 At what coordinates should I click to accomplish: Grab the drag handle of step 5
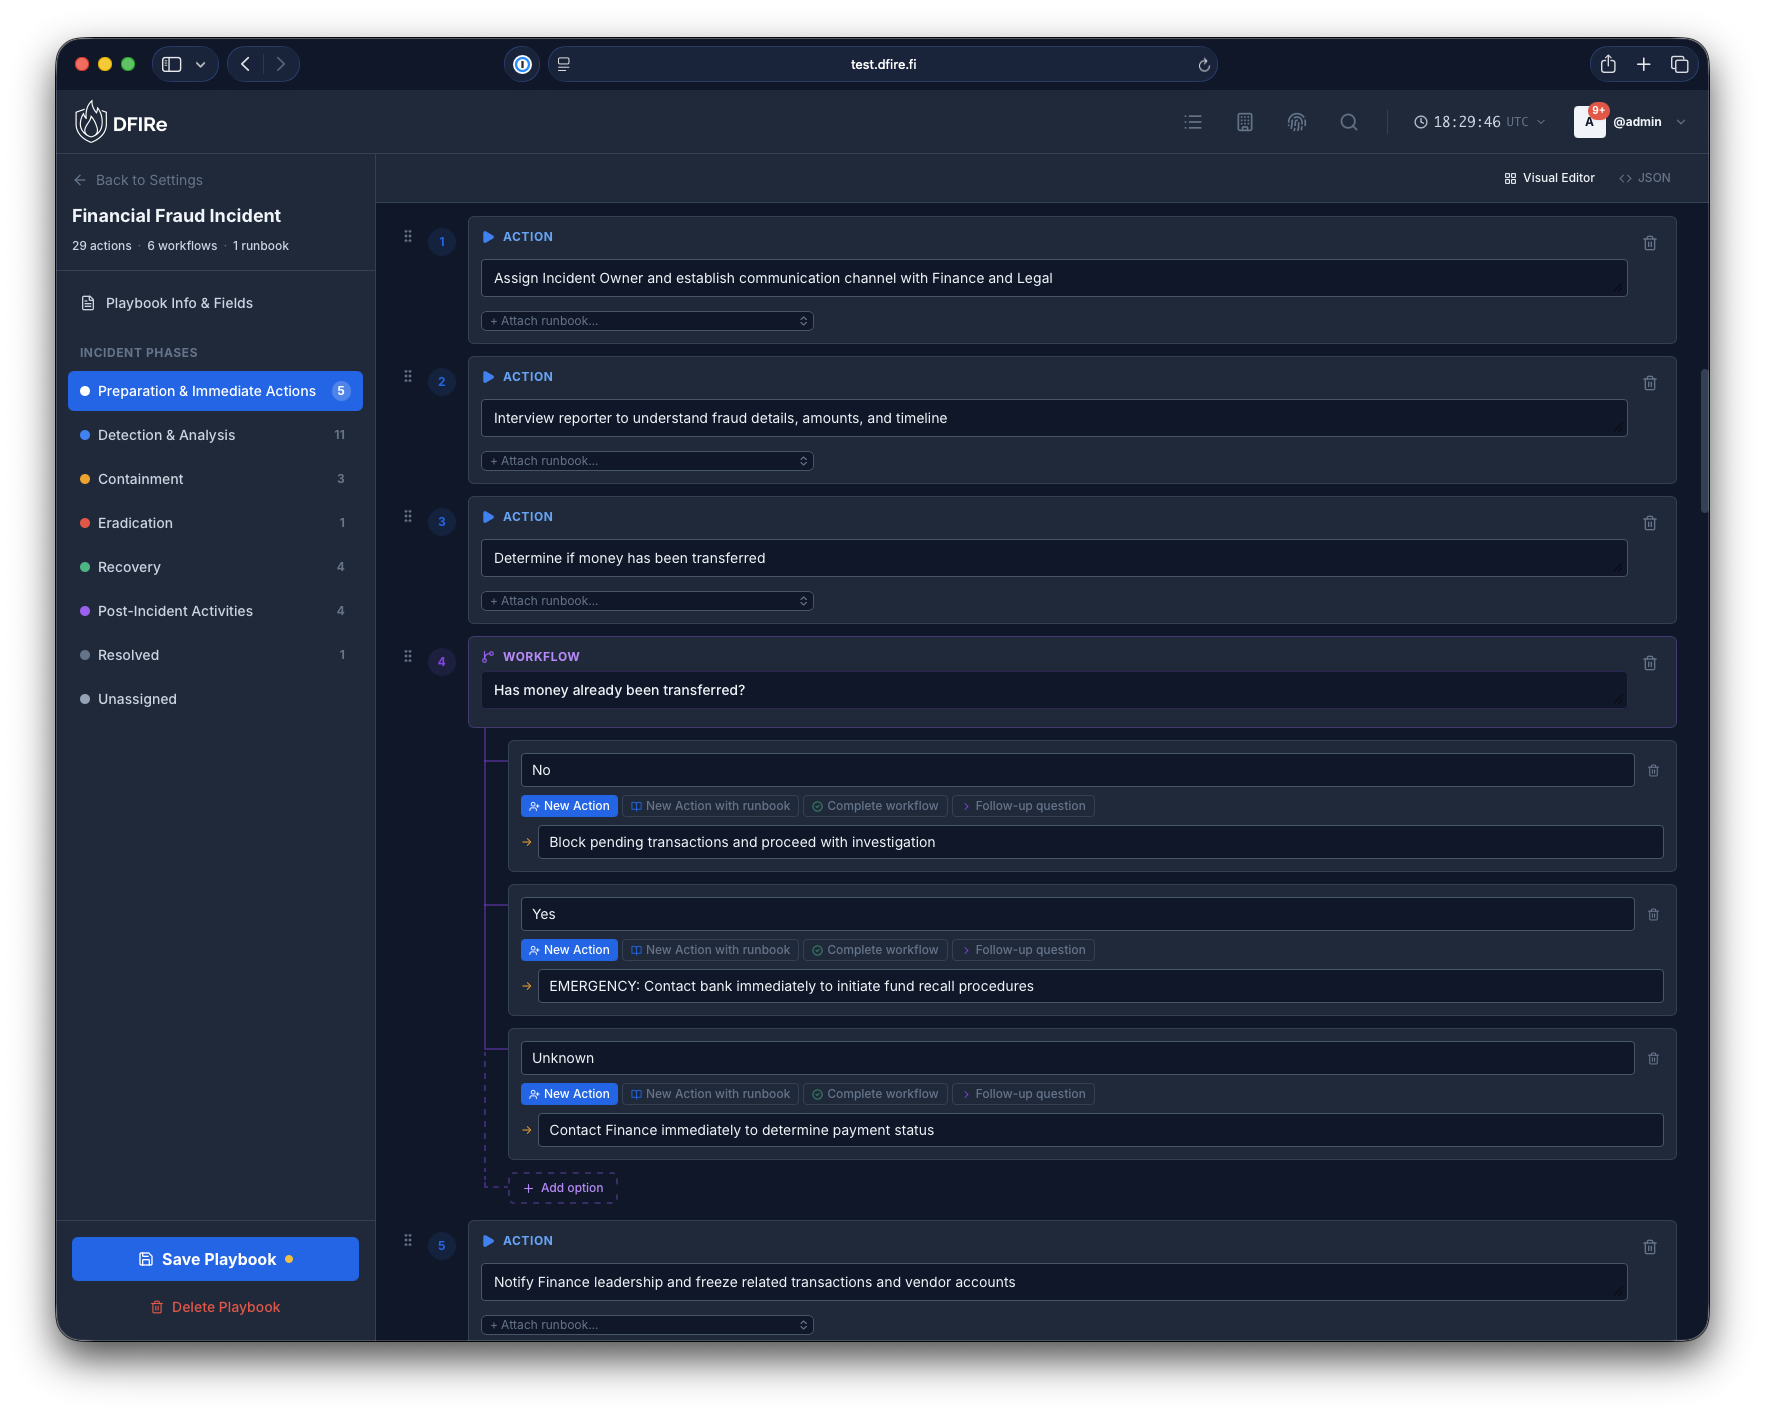click(408, 1241)
